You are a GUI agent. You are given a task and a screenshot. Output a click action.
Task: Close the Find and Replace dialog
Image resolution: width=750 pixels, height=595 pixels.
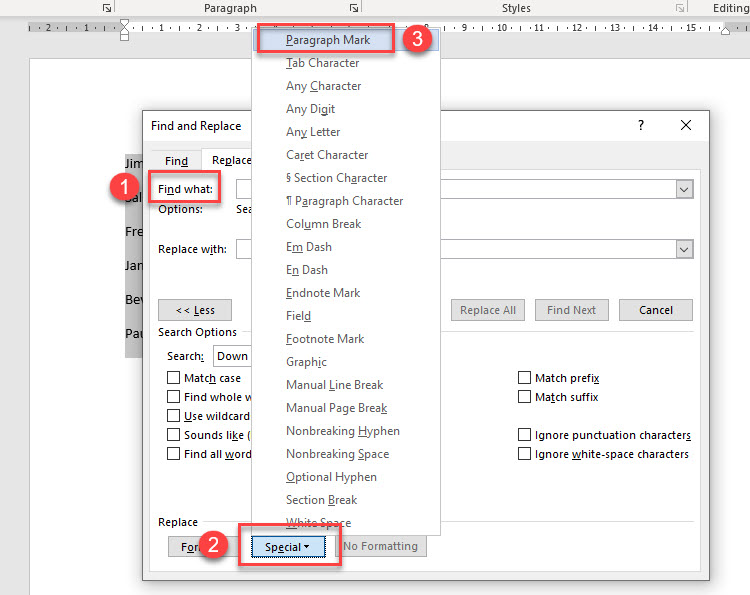pos(686,126)
